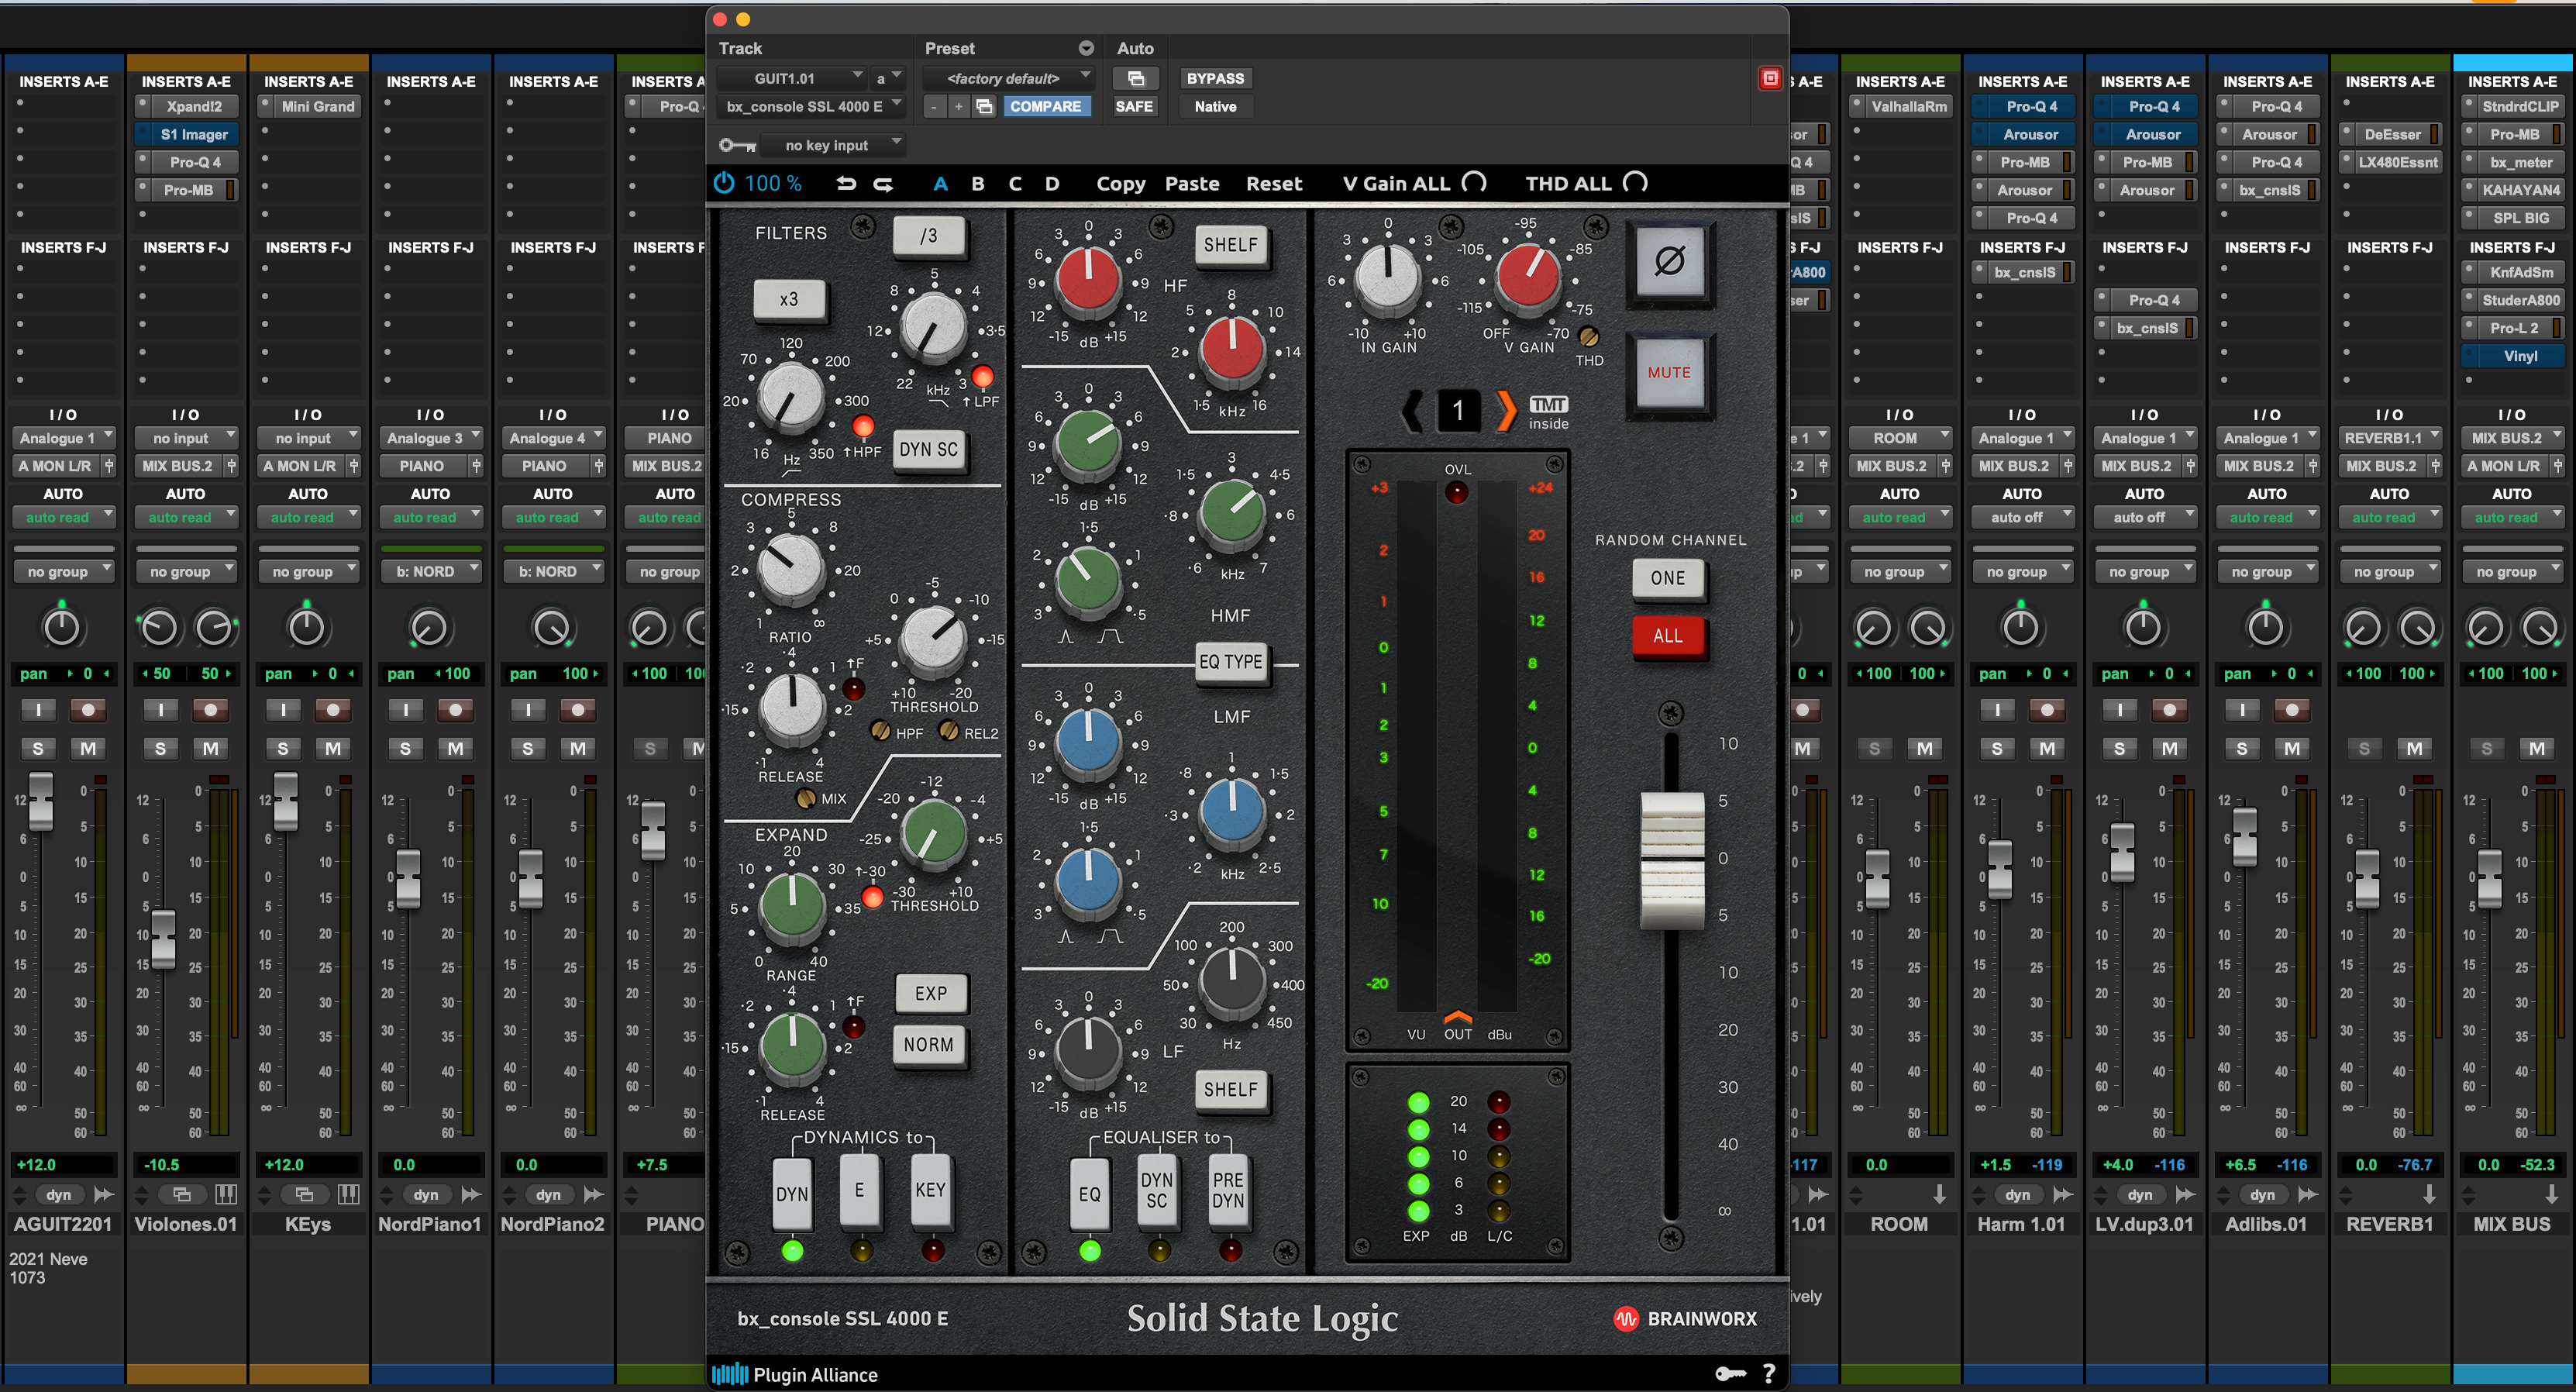Click the BYPASS button

[x=1215, y=78]
